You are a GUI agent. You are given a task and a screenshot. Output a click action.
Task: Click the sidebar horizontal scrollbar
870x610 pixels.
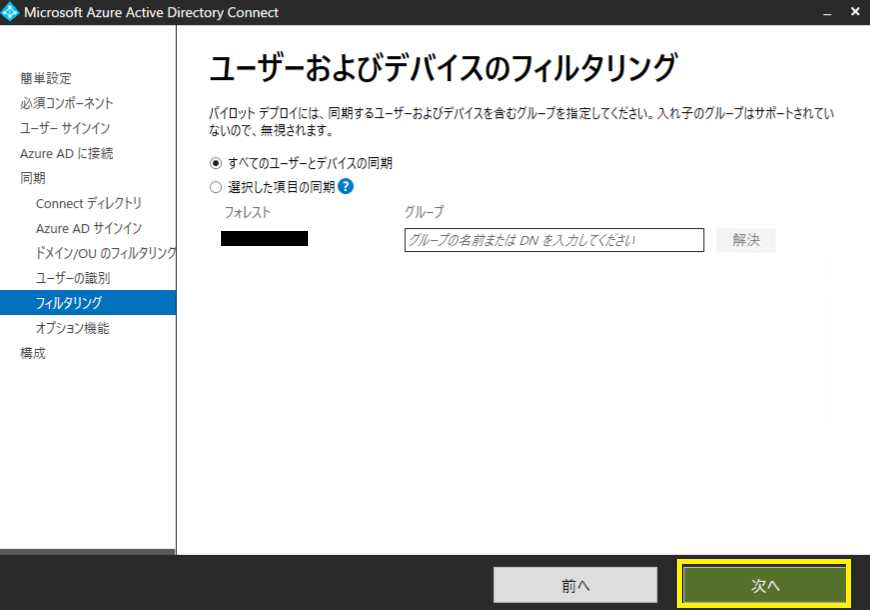[x=88, y=552]
